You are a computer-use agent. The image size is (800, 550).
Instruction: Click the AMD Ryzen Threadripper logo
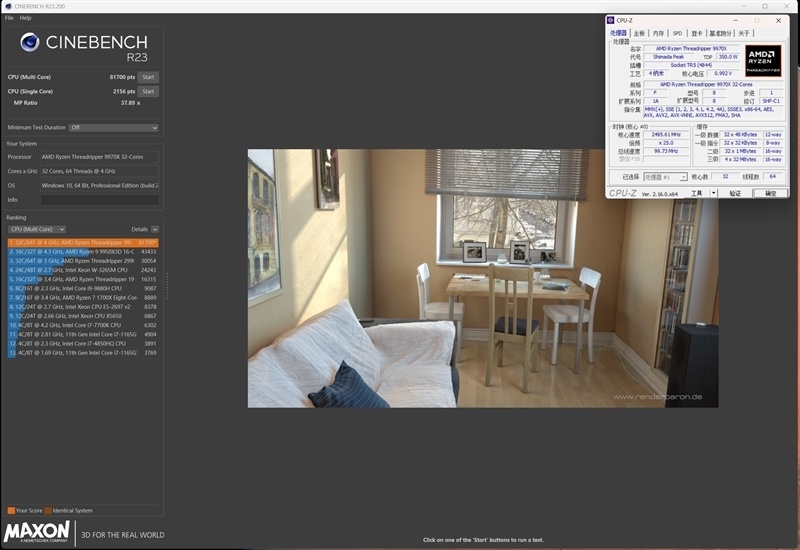763,59
